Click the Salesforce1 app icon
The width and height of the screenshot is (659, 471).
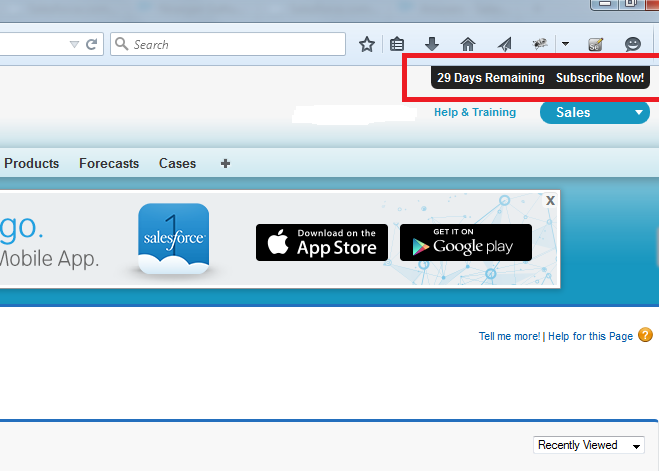point(174,239)
